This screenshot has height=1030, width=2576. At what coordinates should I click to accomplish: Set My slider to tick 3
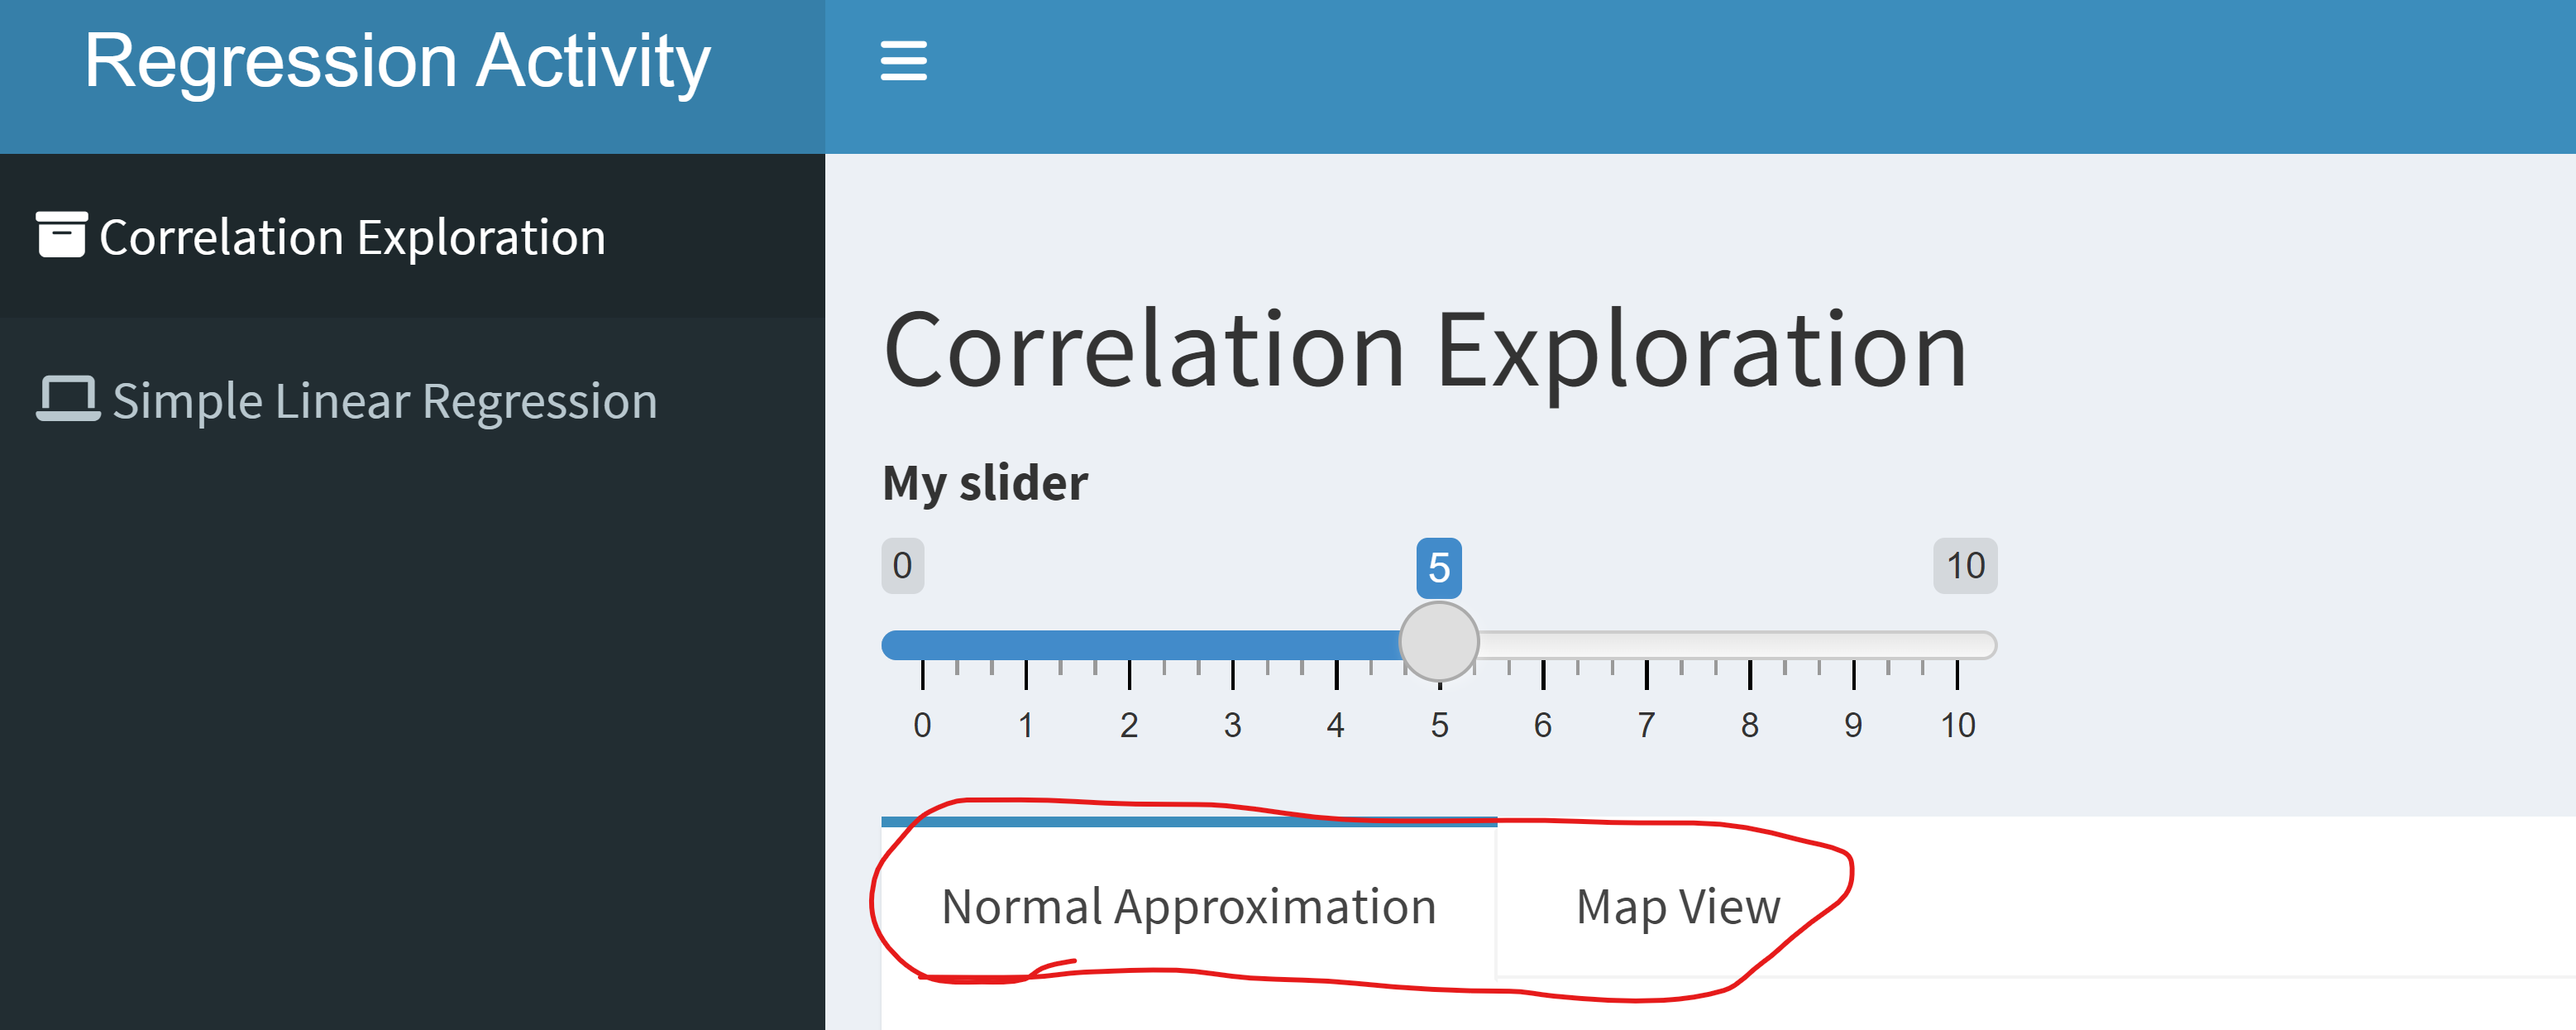click(x=1232, y=645)
